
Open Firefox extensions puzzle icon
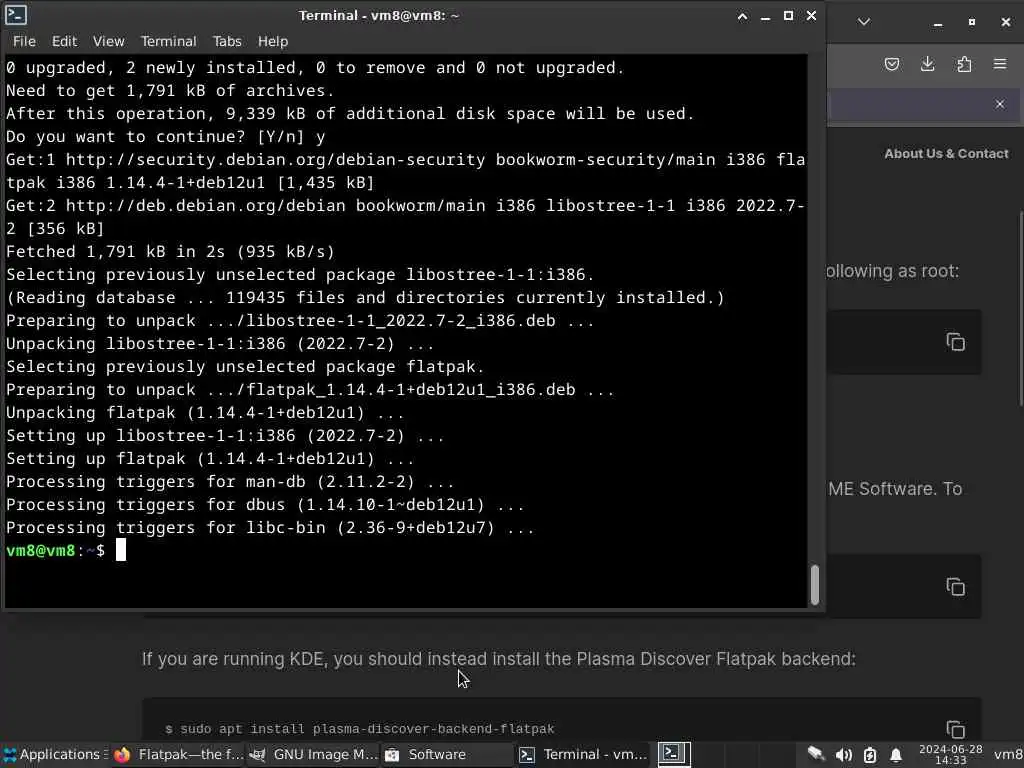964,64
